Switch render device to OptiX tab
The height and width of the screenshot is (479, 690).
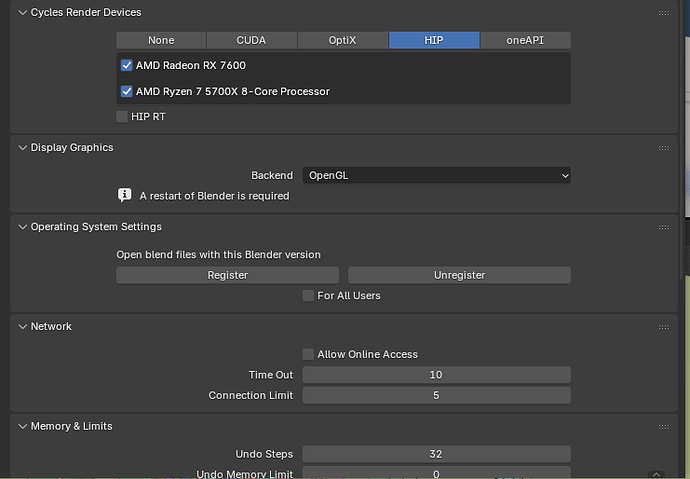click(343, 40)
